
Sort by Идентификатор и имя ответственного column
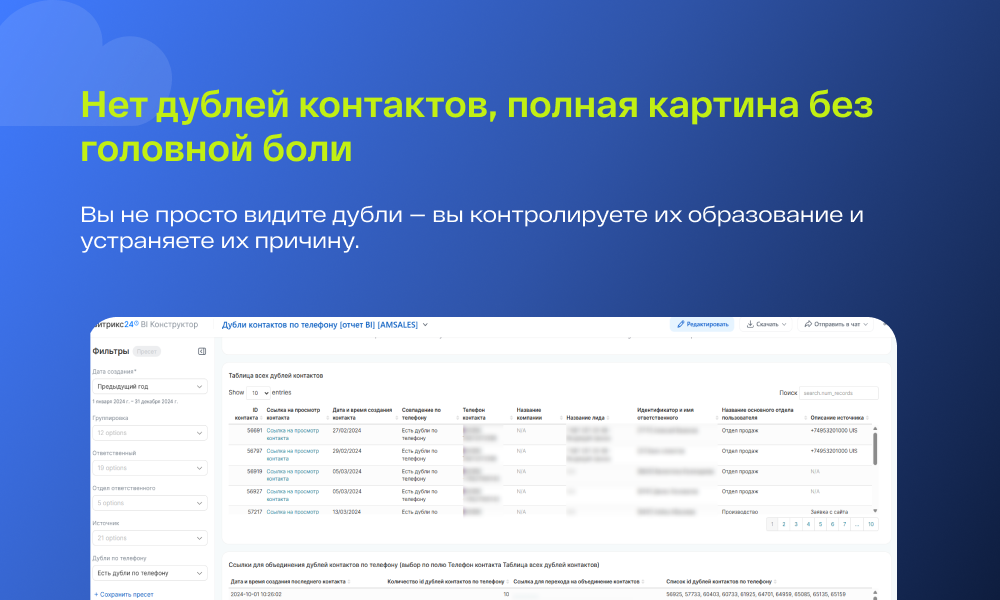tap(717, 418)
